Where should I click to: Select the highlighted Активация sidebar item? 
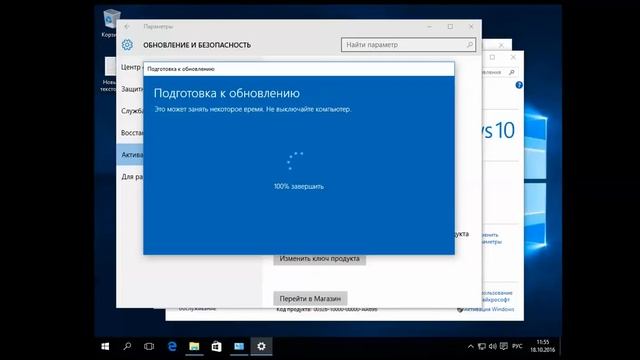tap(130, 155)
